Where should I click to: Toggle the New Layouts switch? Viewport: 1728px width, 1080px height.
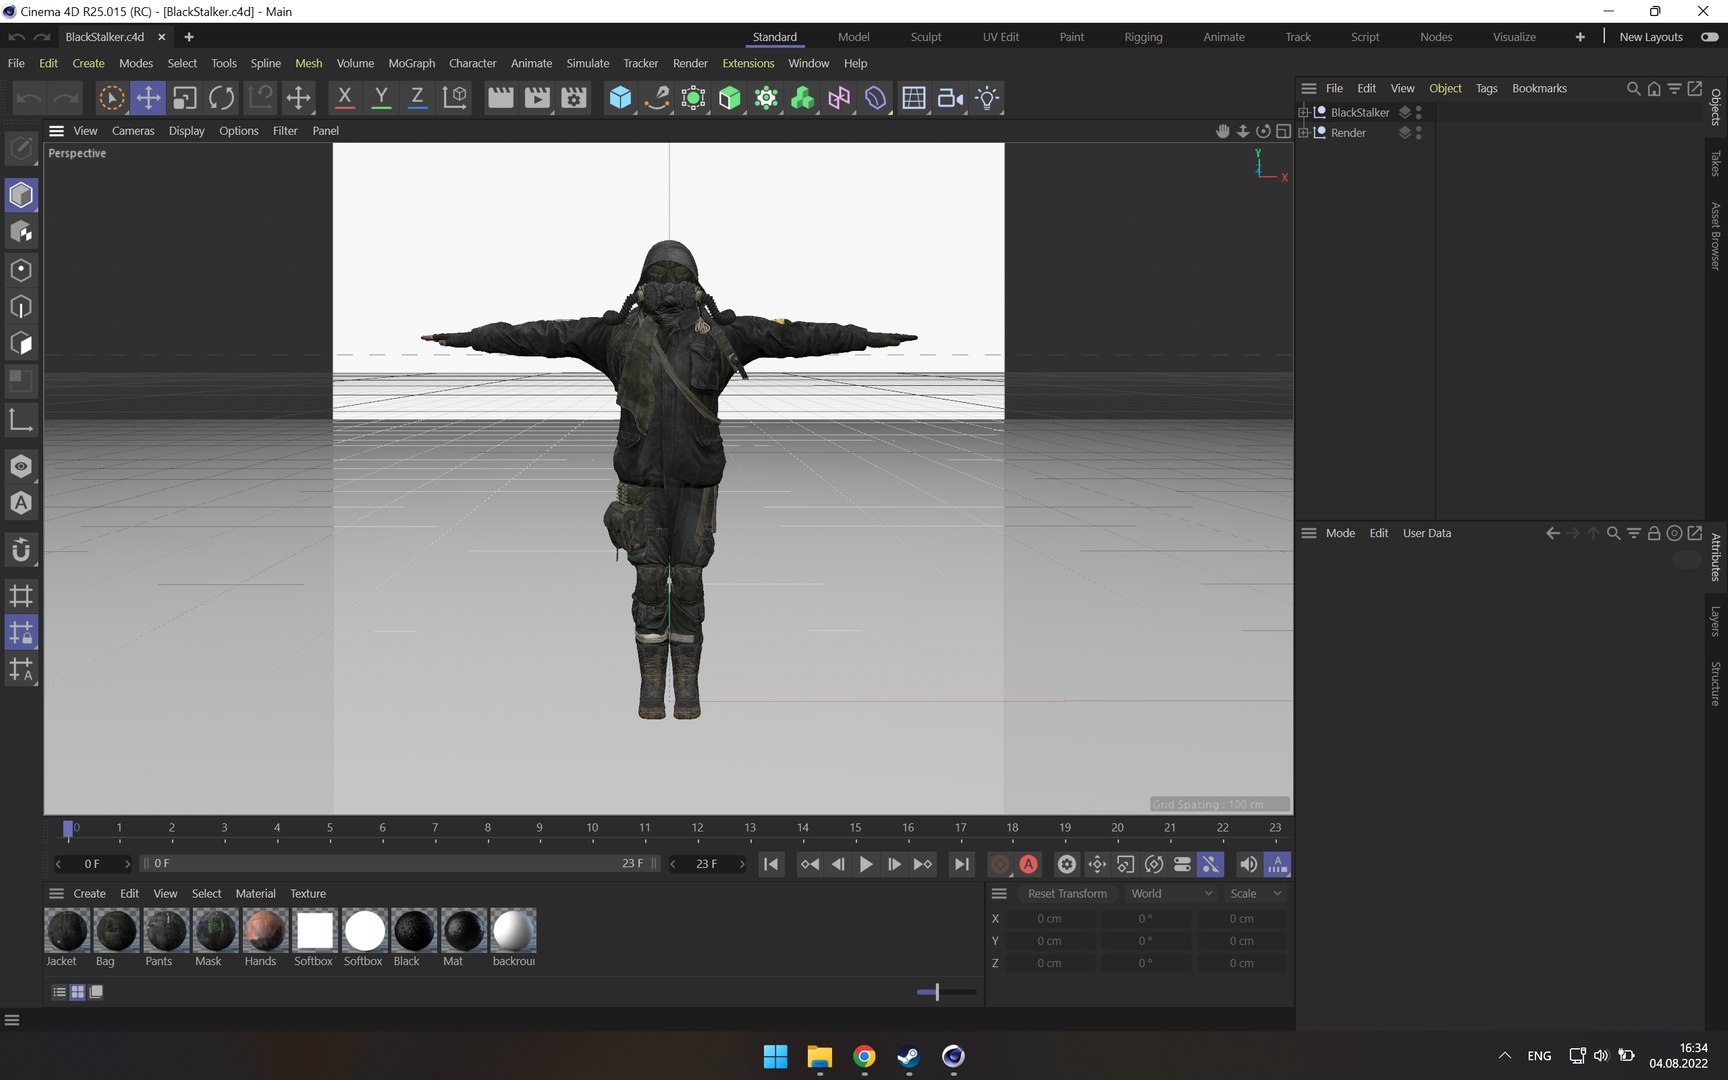(x=1710, y=37)
